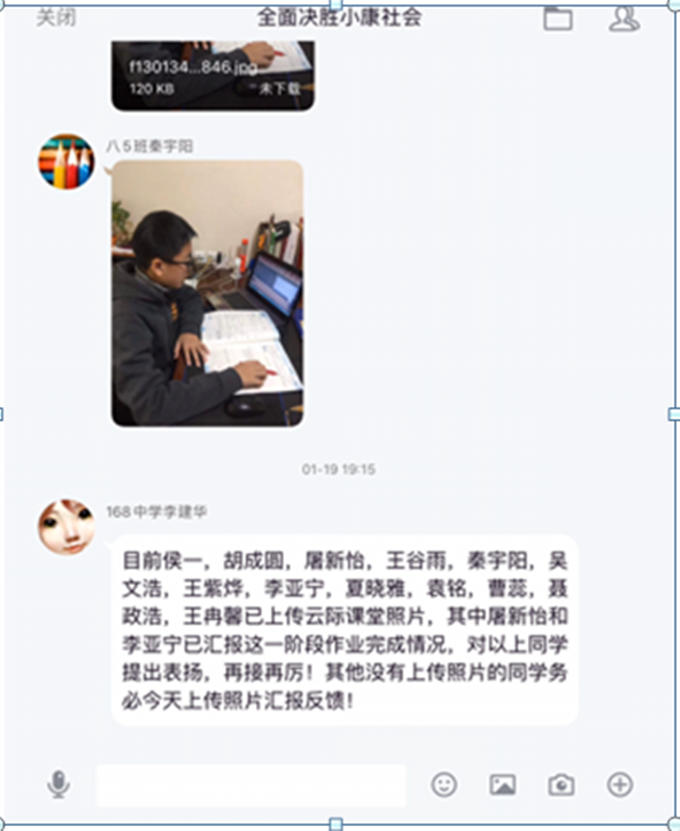
Task: Click the doll-face avatar of 李建华
Action: point(66,527)
